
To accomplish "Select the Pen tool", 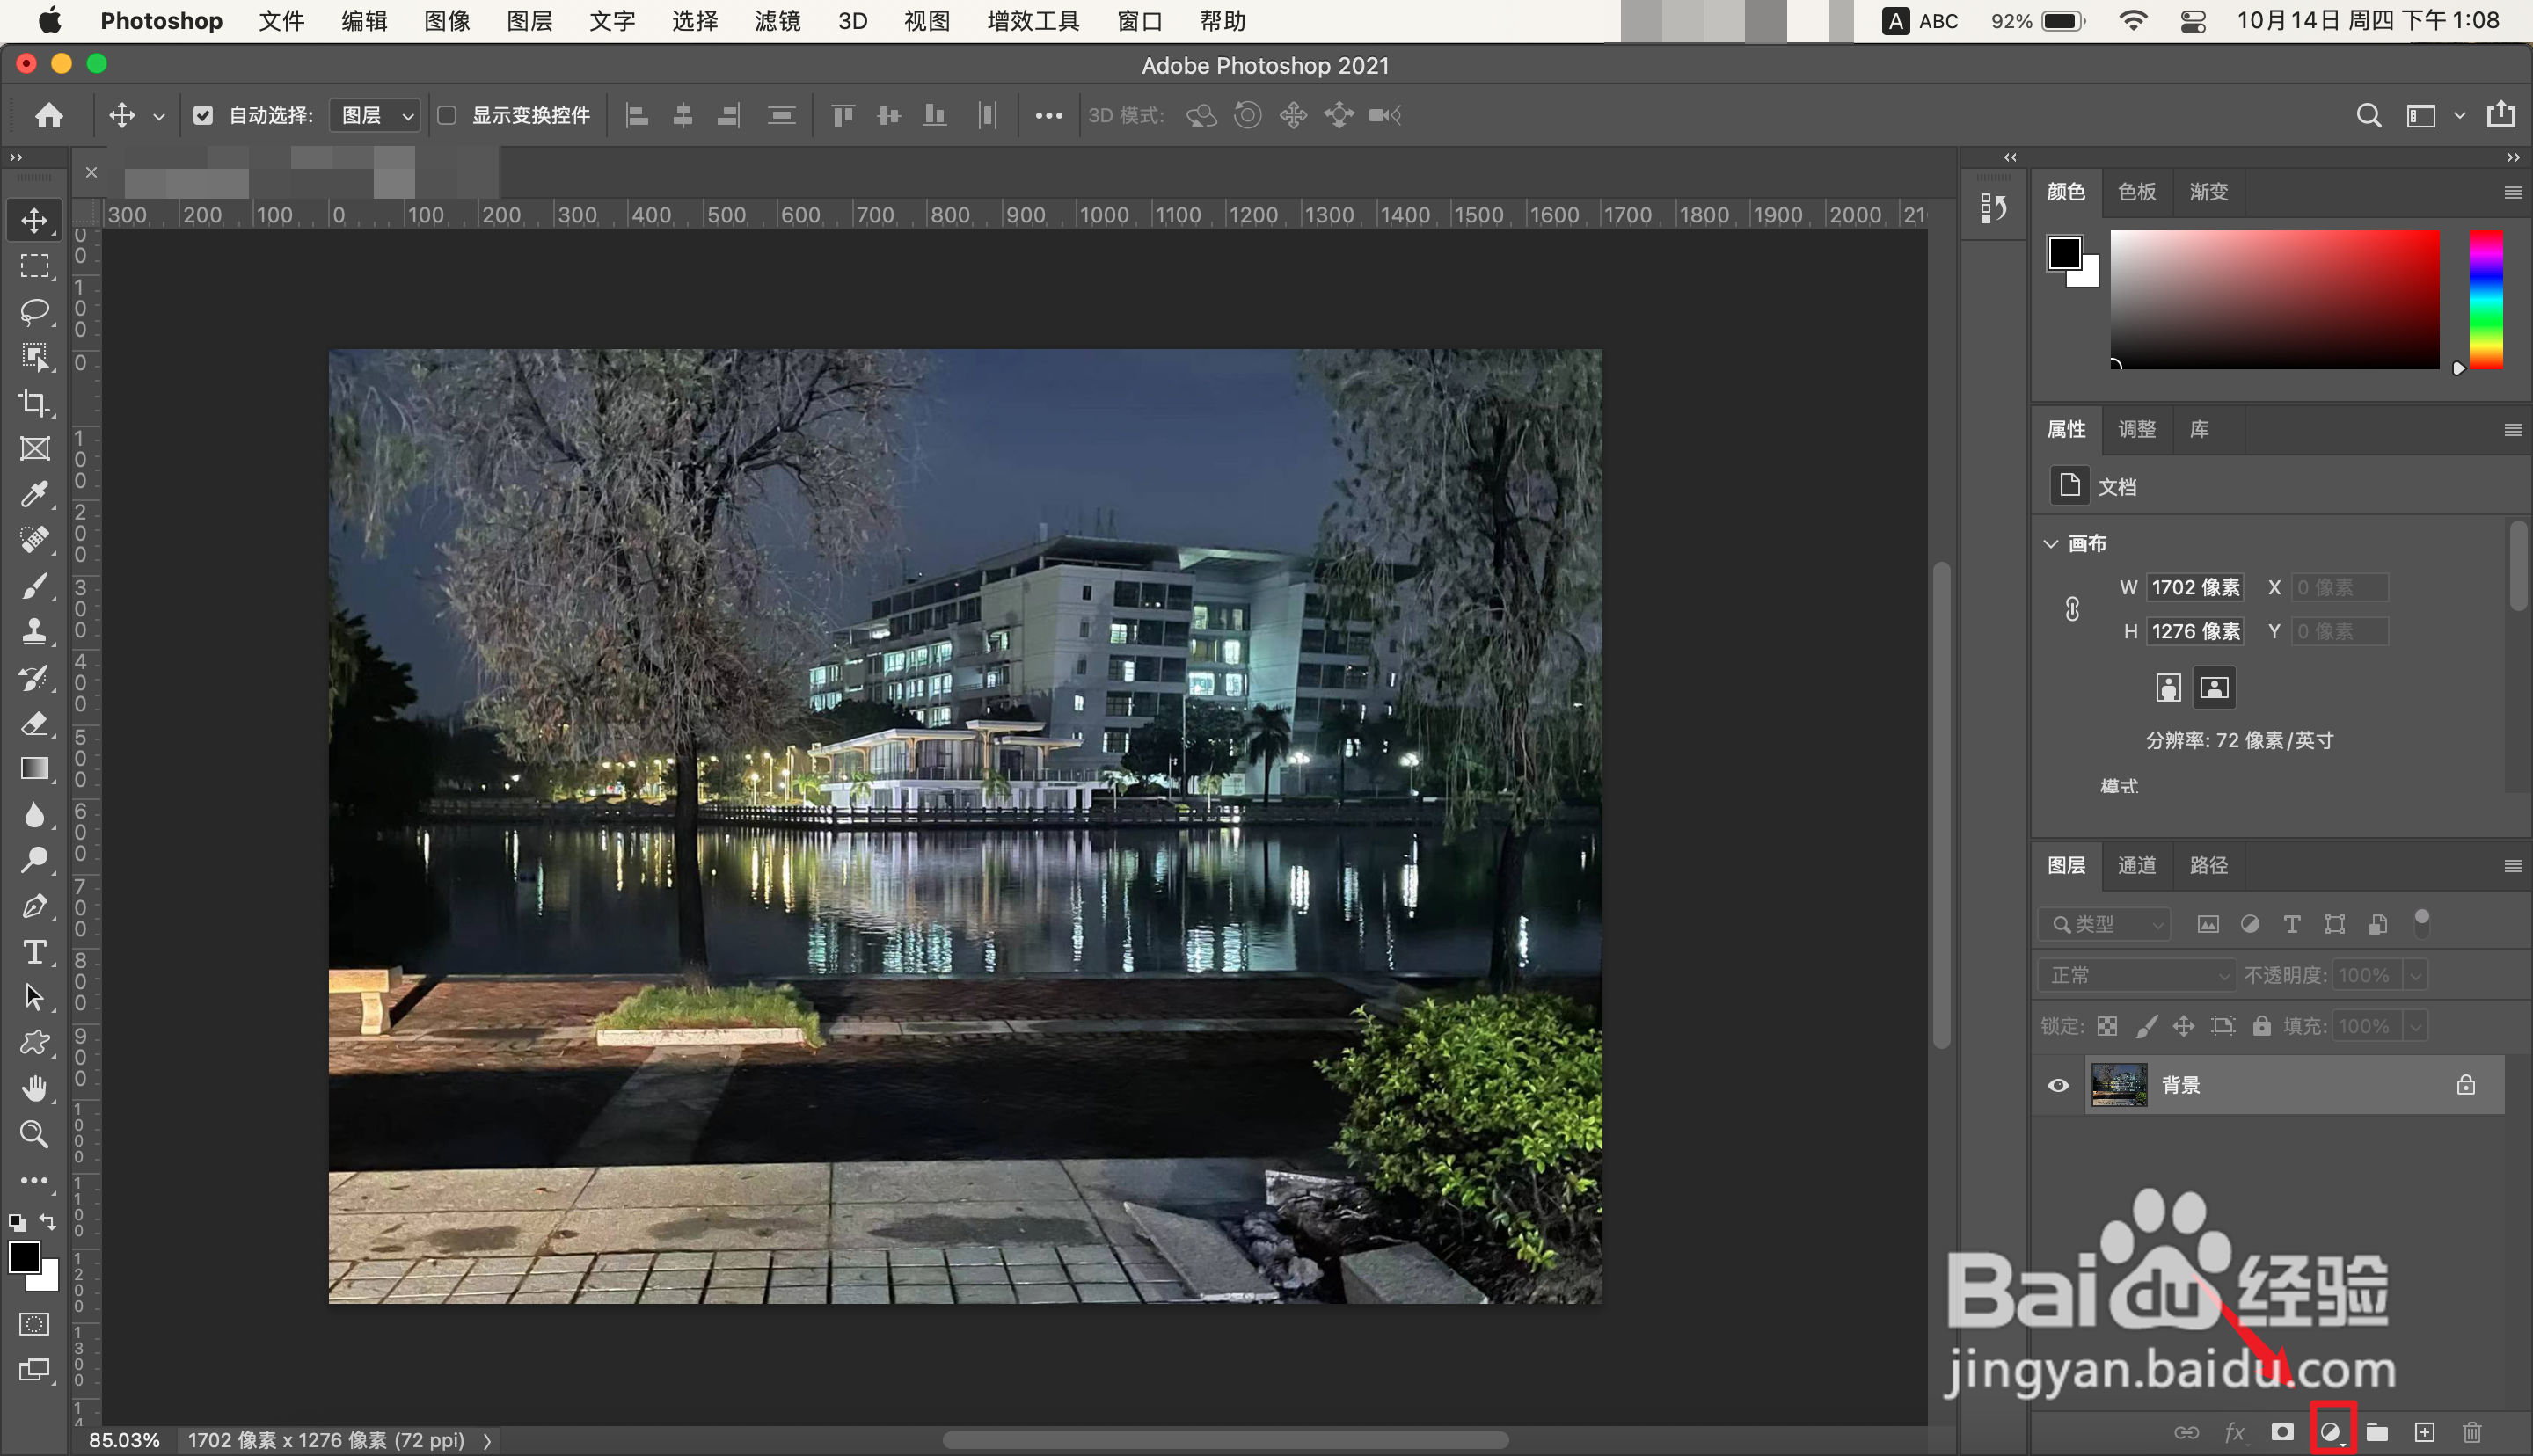I will tap(35, 906).
